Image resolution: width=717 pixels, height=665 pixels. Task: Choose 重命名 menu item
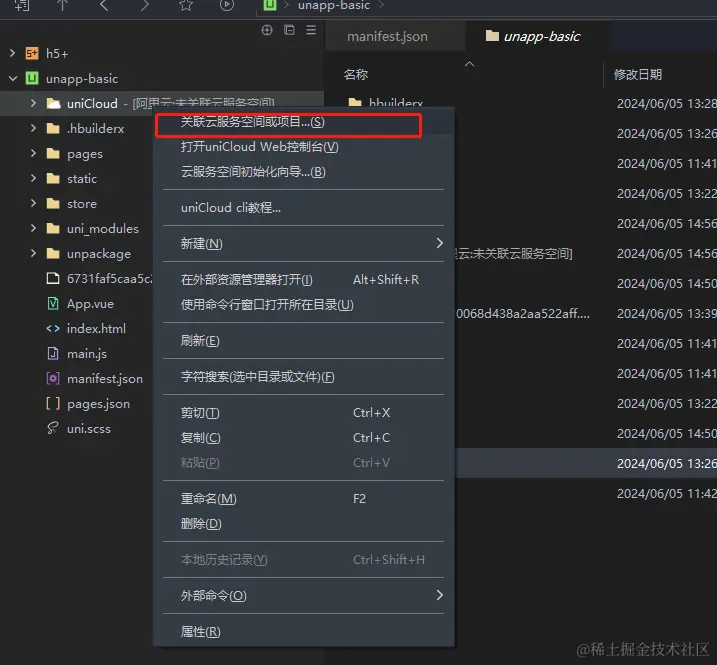304,499
